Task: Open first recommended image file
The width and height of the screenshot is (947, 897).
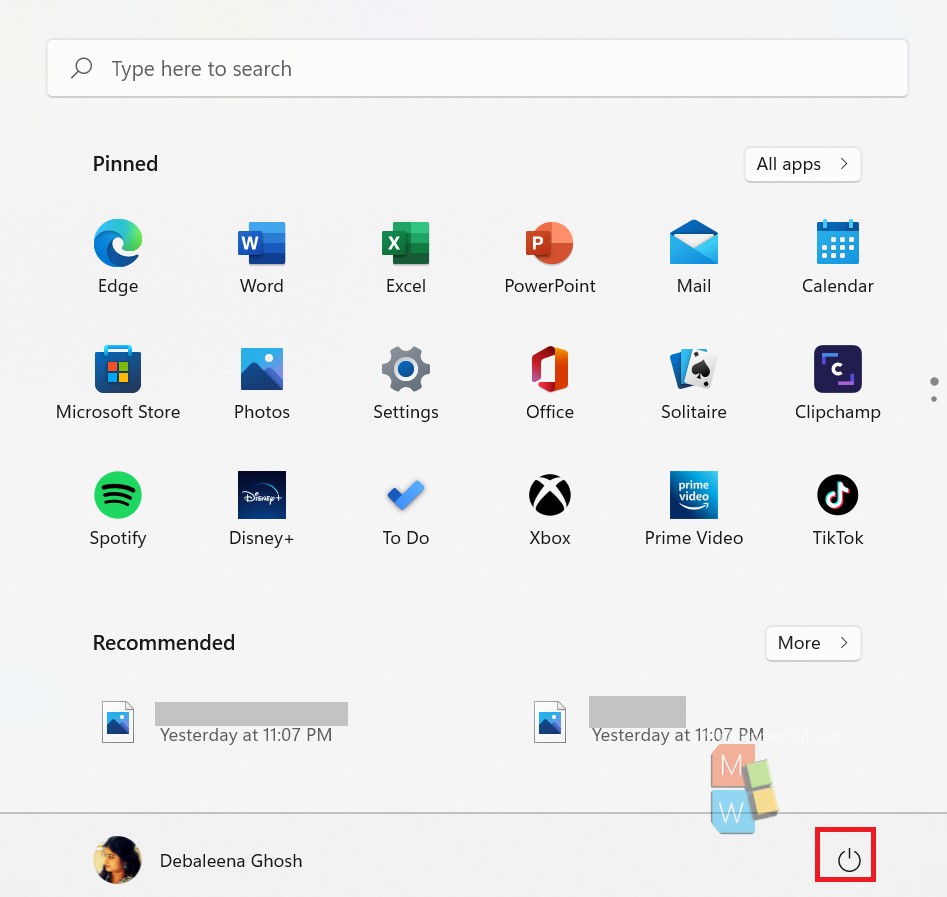Action: (225, 722)
